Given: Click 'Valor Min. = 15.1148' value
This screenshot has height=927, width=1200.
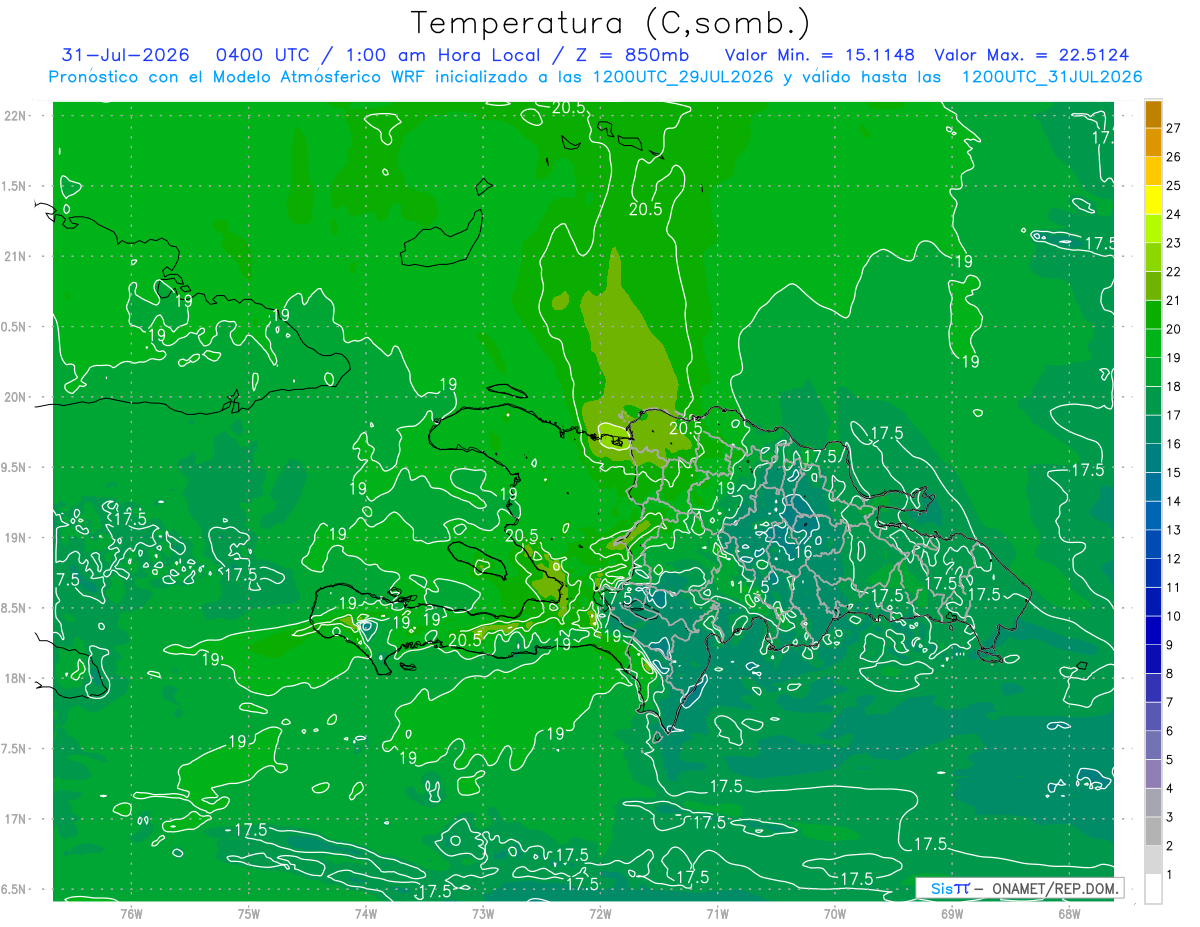Looking at the screenshot, I should [819, 55].
